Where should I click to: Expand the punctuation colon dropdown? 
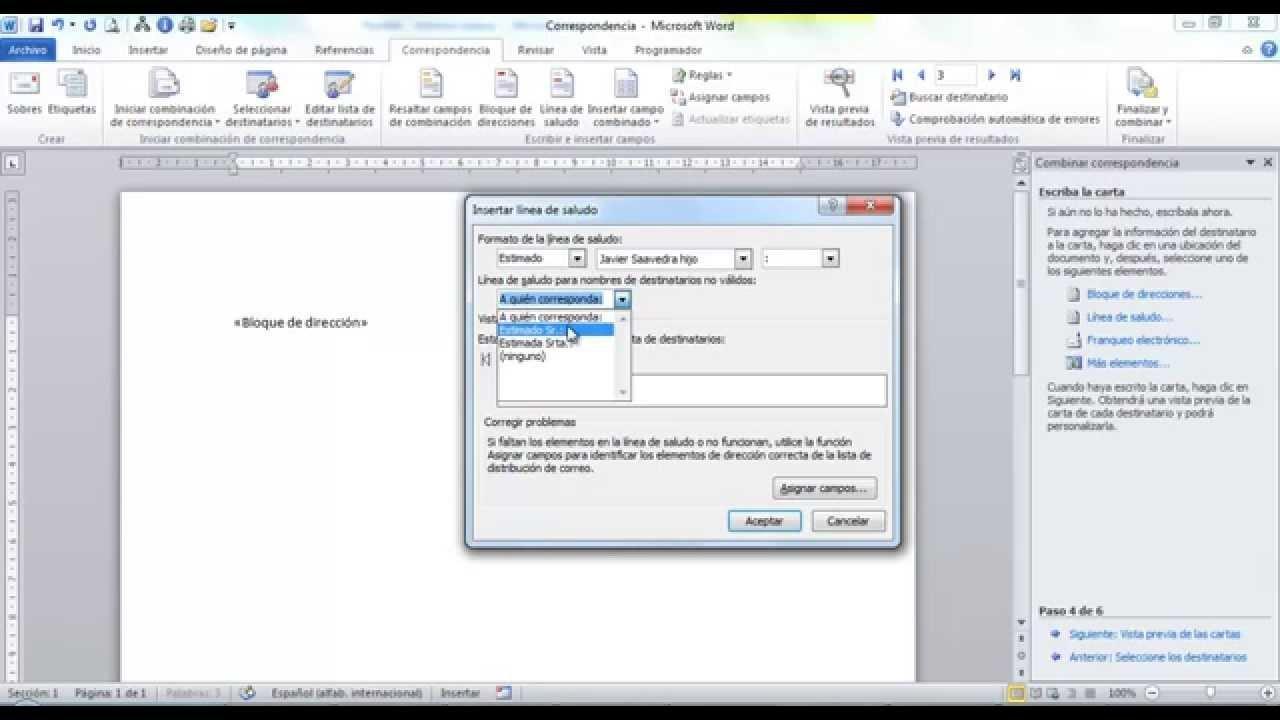[x=830, y=259]
